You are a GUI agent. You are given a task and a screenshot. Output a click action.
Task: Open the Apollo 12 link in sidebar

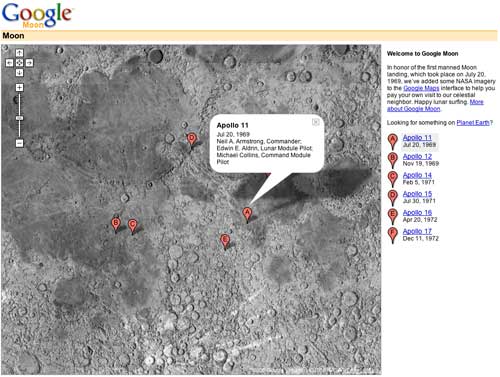coord(417,156)
